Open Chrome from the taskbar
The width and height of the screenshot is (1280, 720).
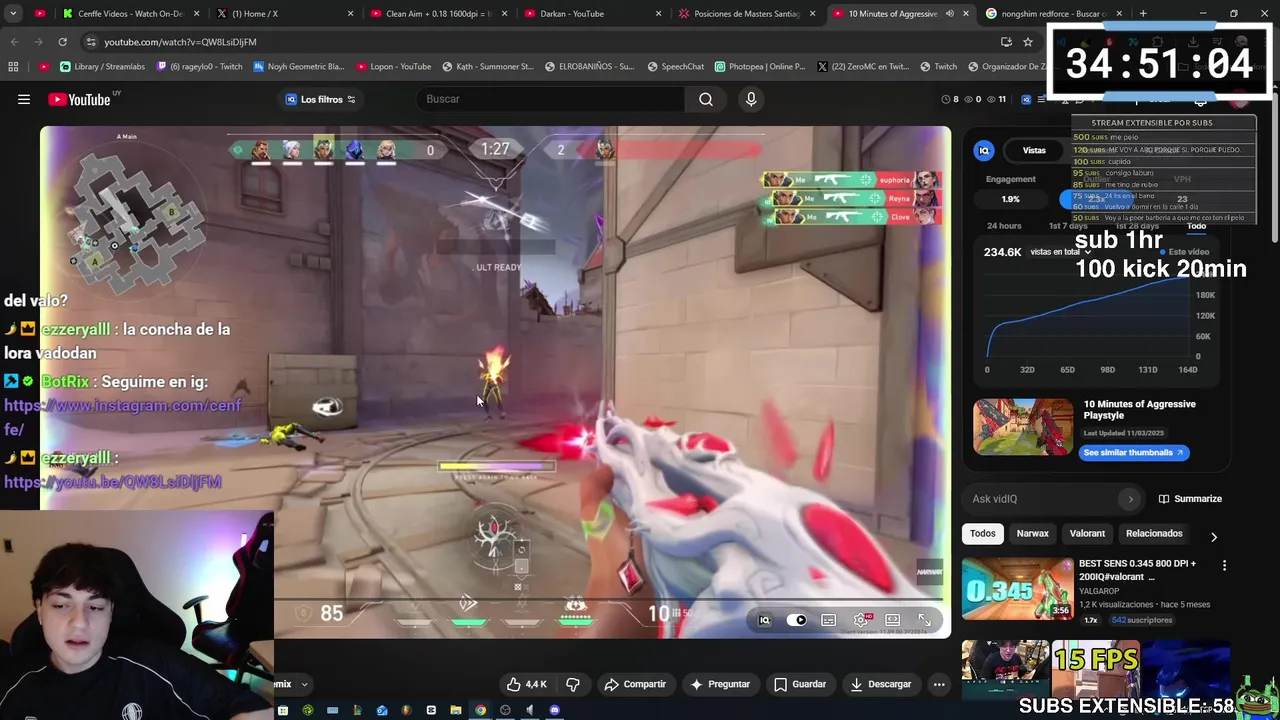(x=480, y=711)
